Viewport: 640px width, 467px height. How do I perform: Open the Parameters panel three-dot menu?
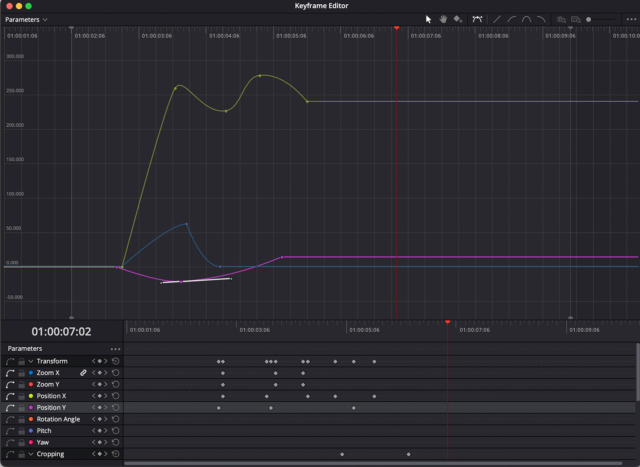[115, 349]
